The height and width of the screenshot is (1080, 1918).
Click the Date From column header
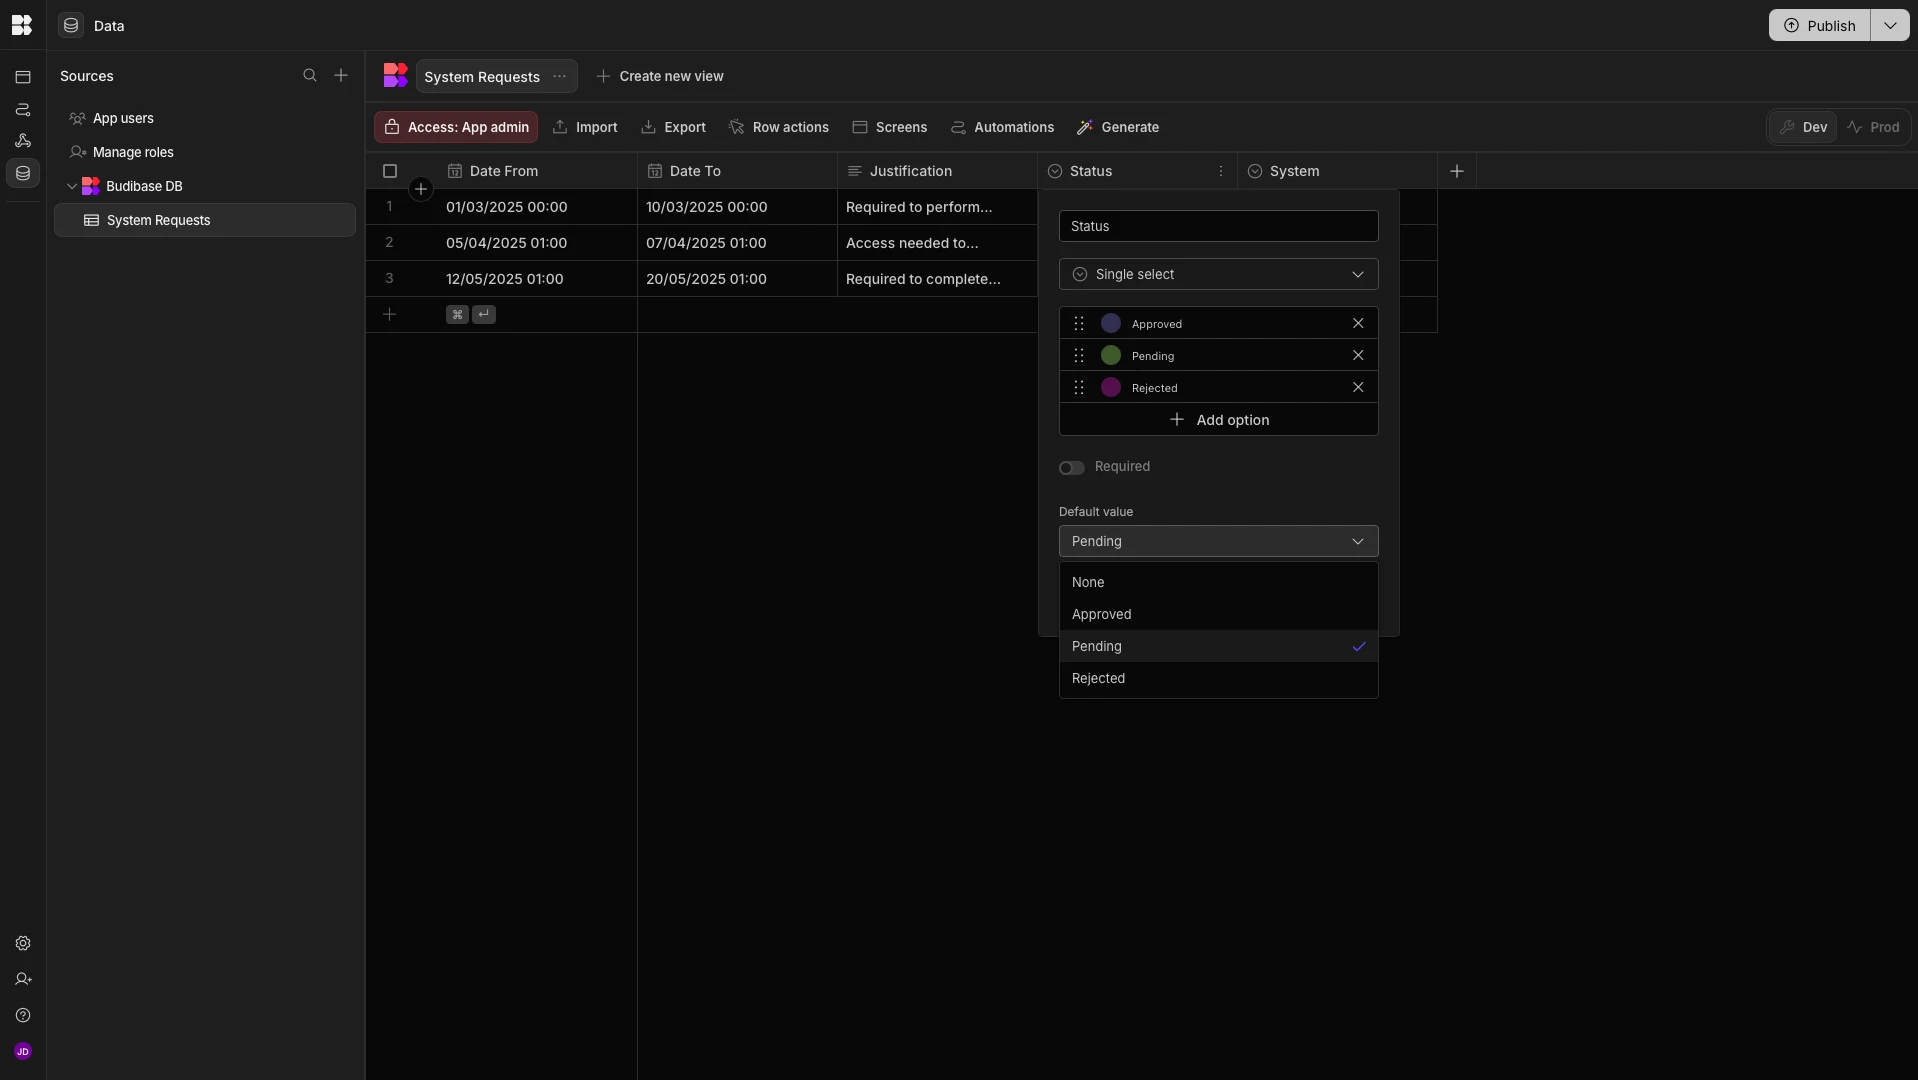(537, 171)
